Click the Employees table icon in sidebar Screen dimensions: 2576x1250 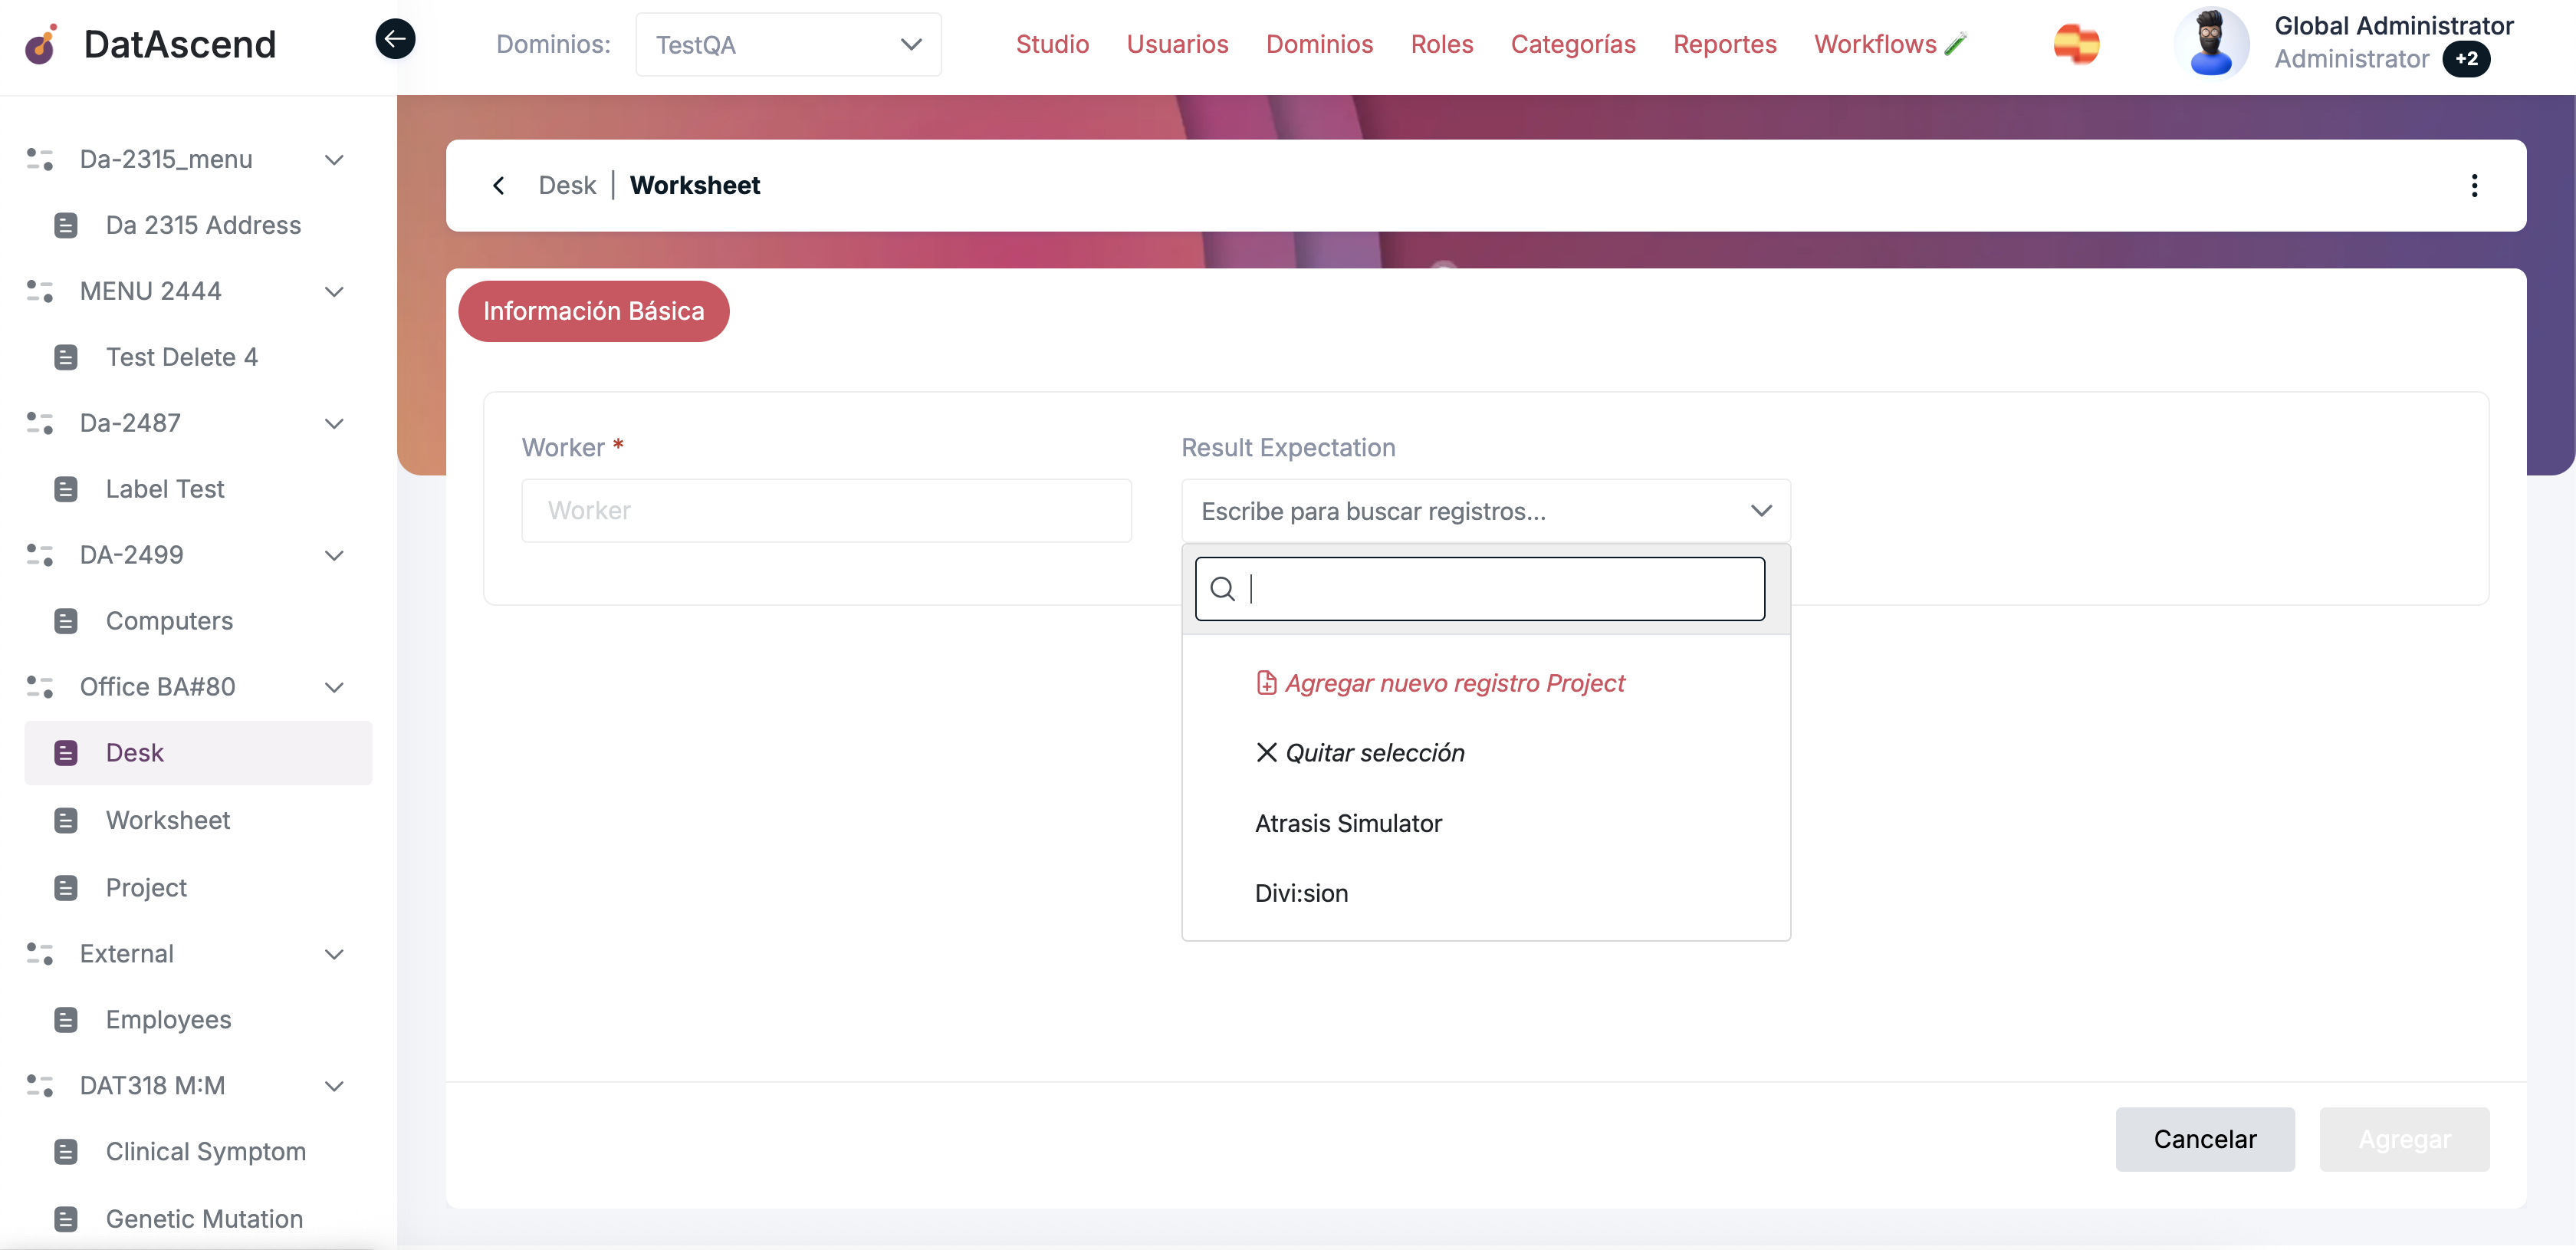[67, 1019]
